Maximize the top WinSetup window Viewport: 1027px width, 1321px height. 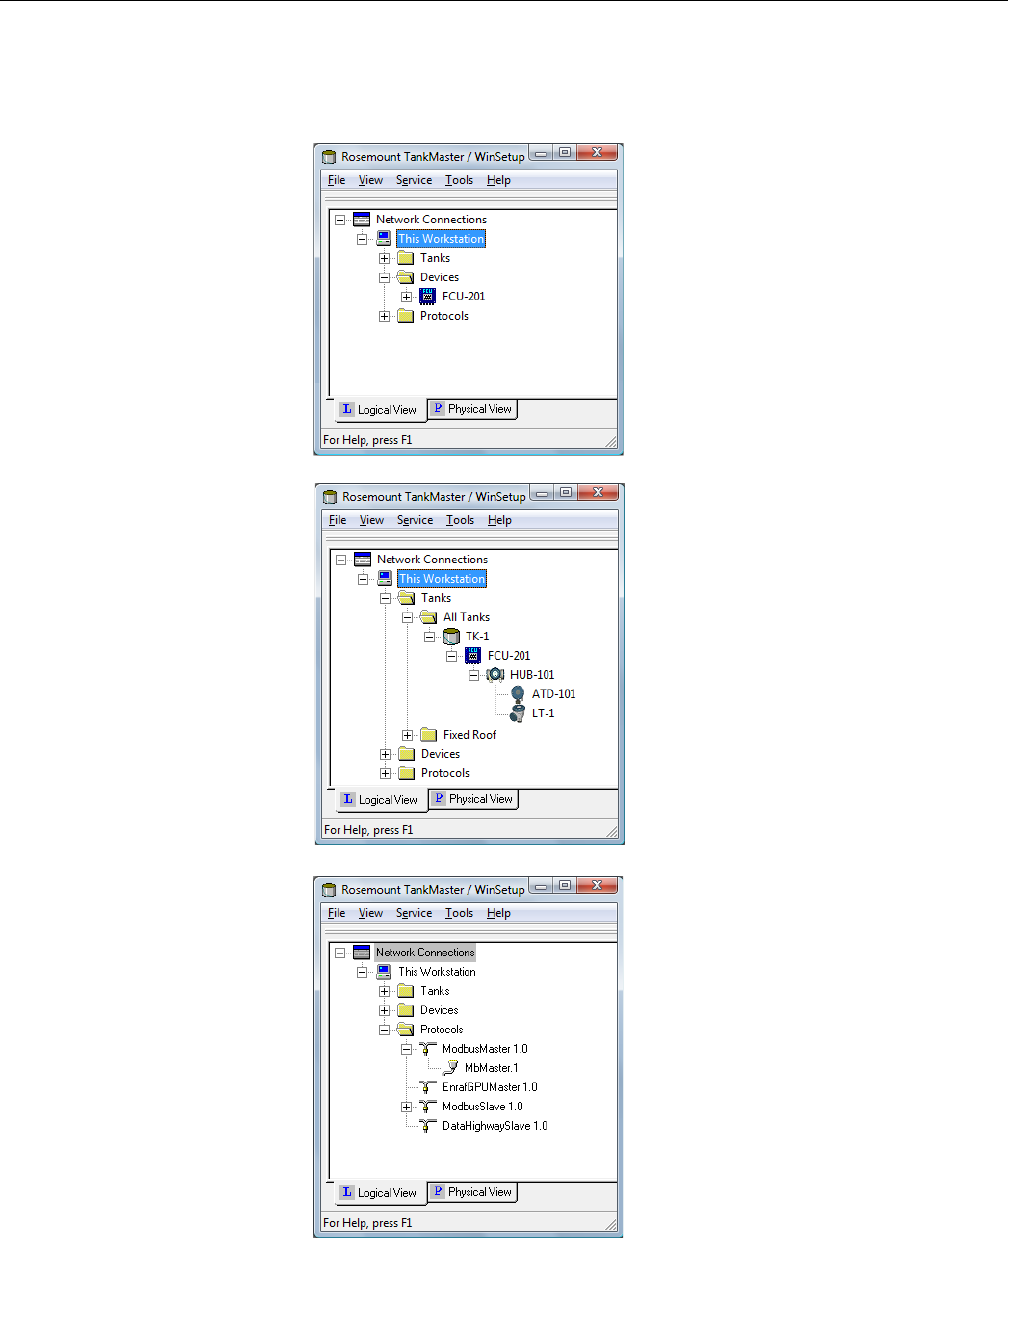point(565,153)
